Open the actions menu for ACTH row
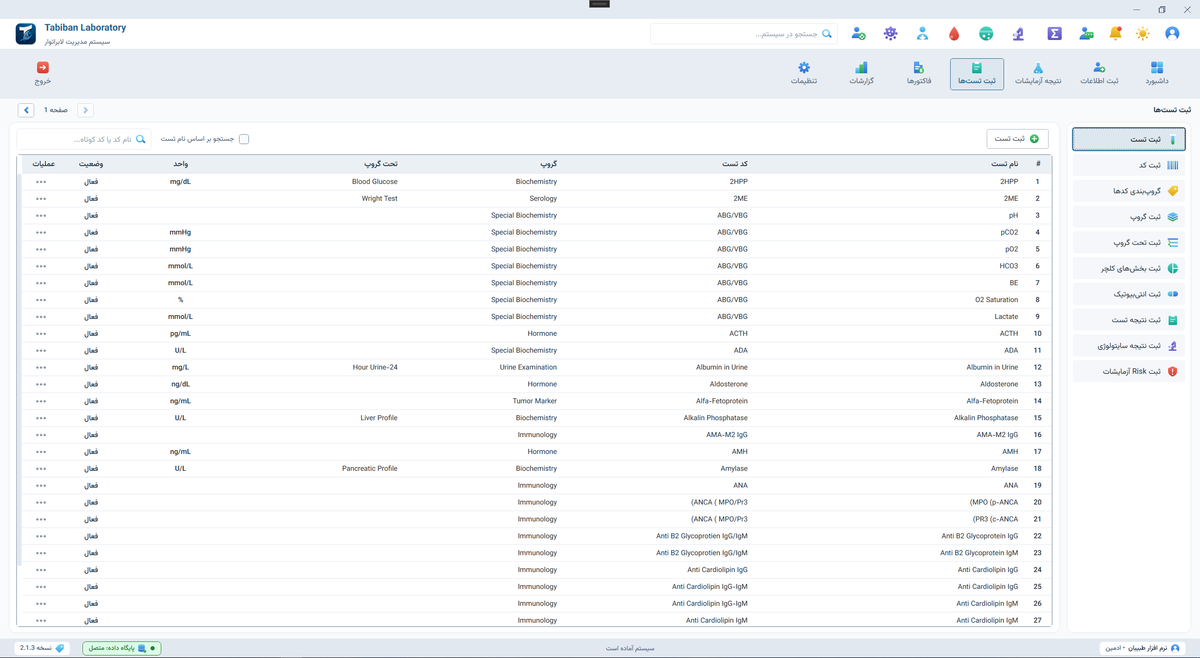The image size is (1200, 658). coord(41,334)
